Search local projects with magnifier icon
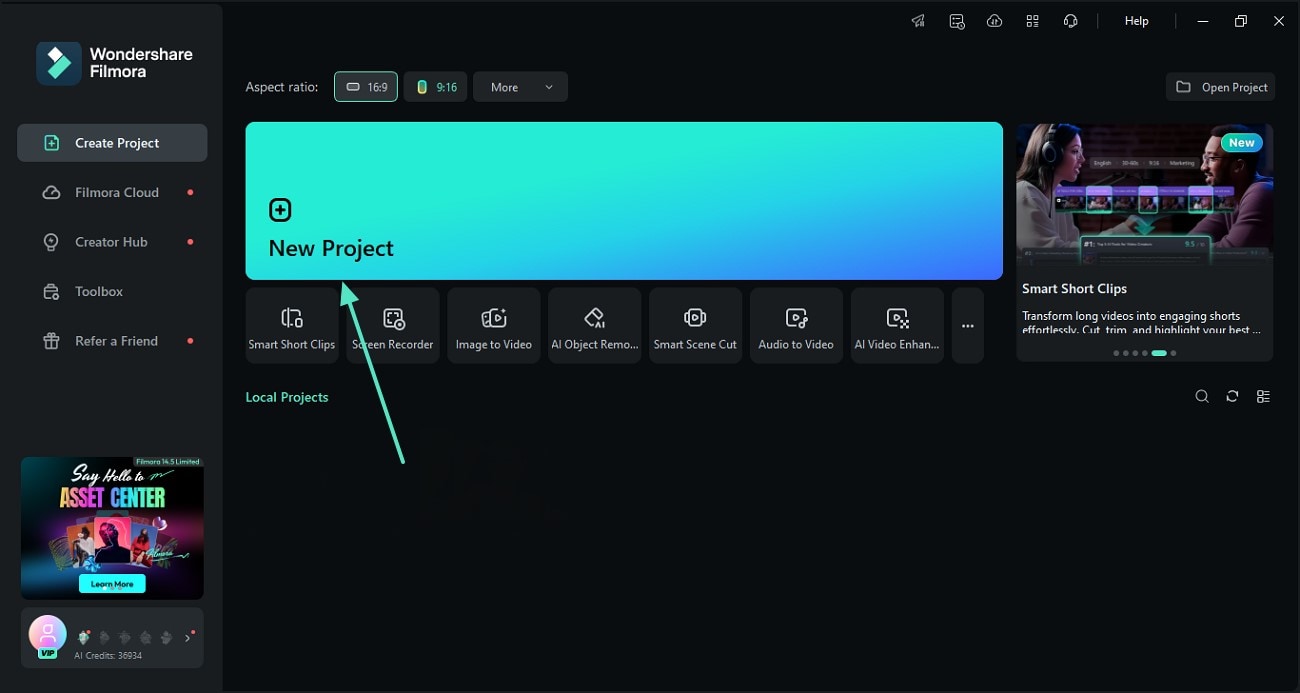Screen dimensions: 1300x693 tap(1202, 397)
